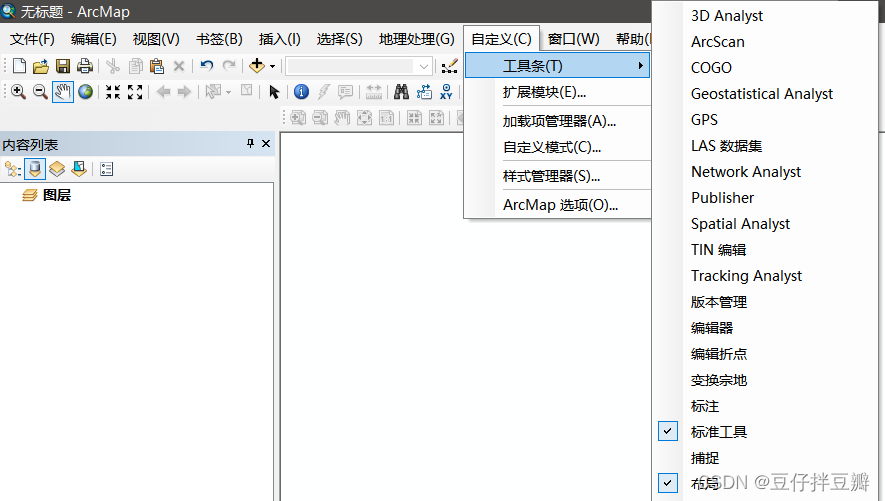Open the Go To XY tool
Viewport: 885px width, 501px height.
pyautogui.click(x=446, y=91)
